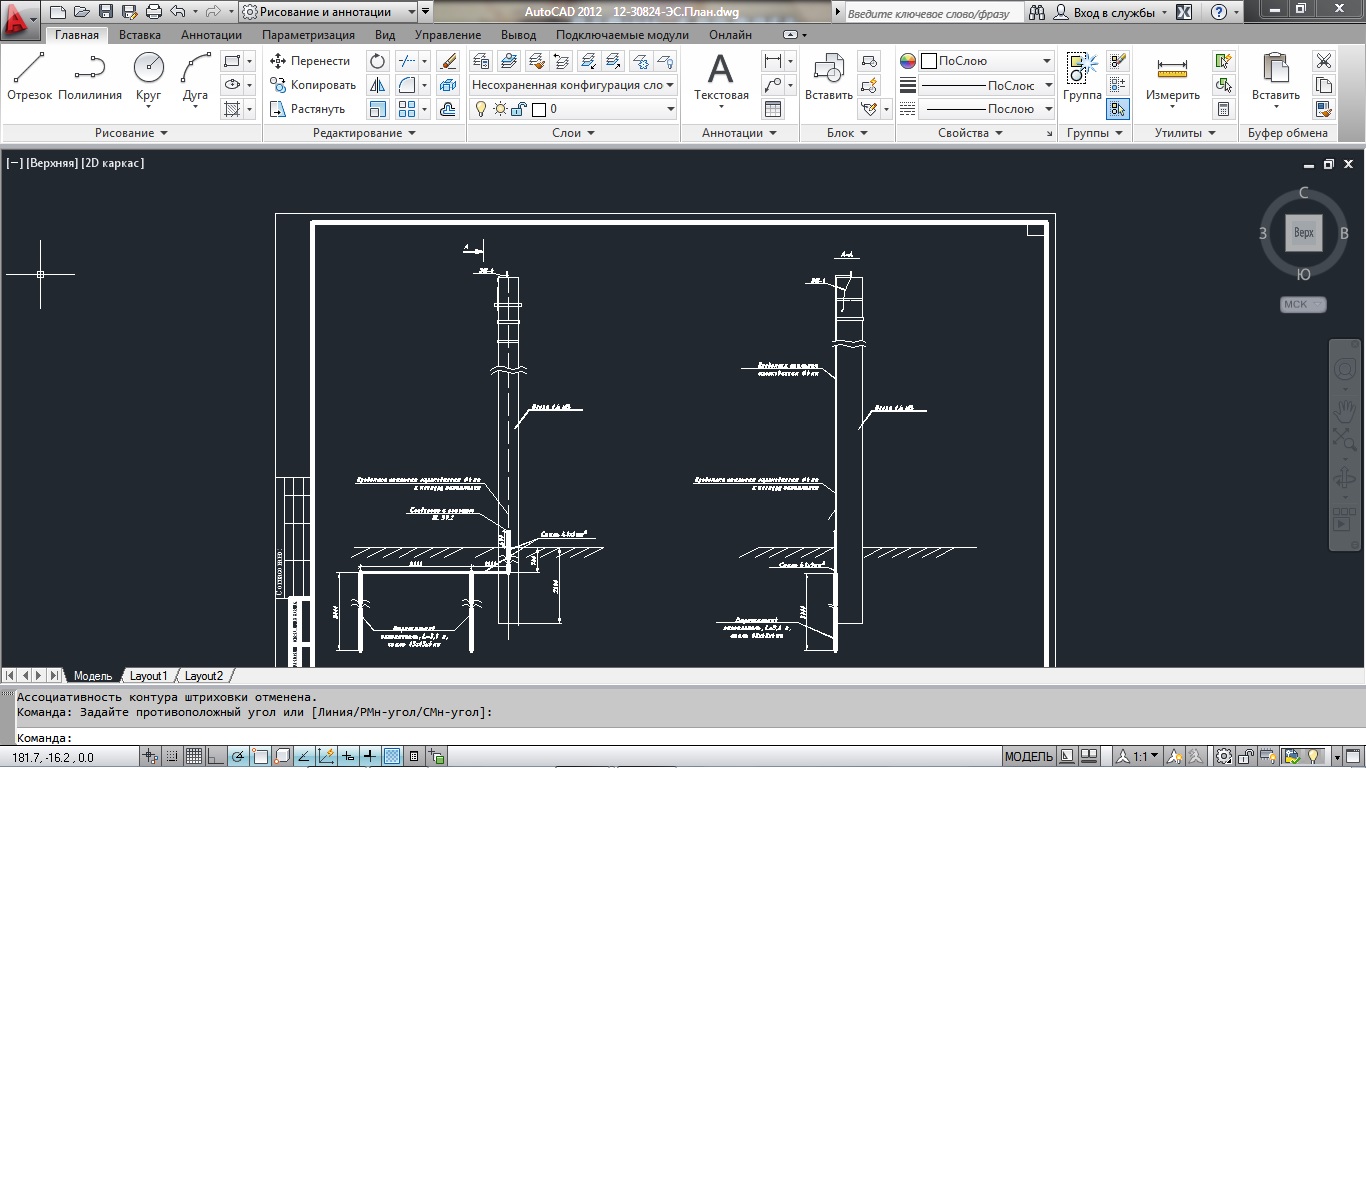Click the erase tool icon
Image resolution: width=1366 pixels, height=1198 pixels.
click(x=448, y=61)
